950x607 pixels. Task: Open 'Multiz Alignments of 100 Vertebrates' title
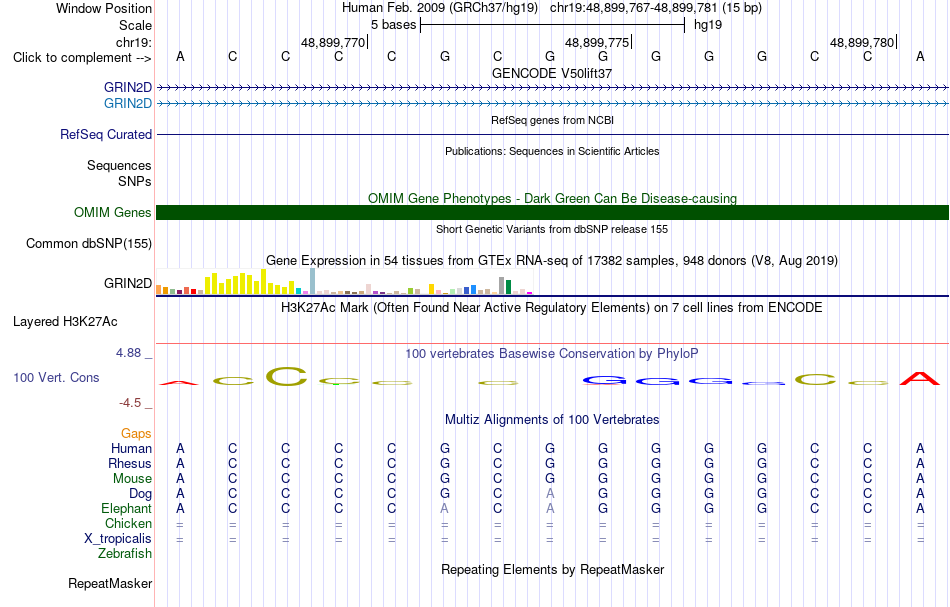[x=552, y=419]
